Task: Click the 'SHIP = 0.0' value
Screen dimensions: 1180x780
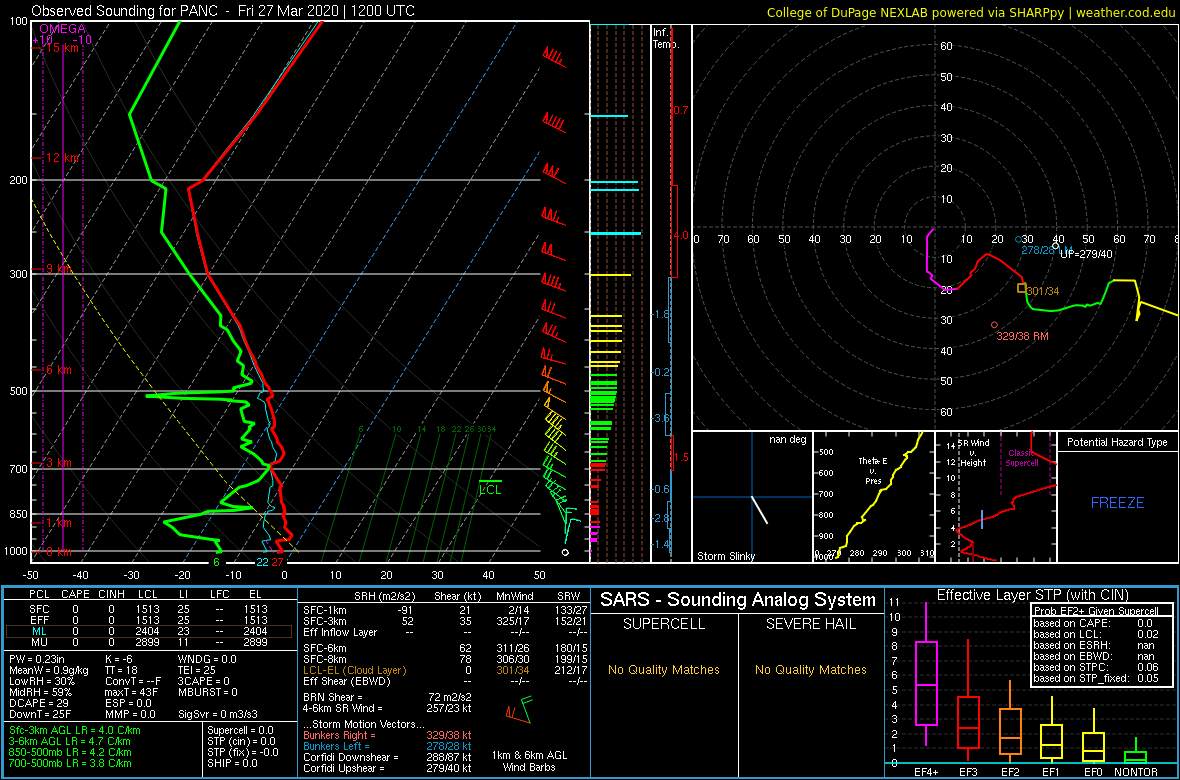Action: [x=233, y=763]
